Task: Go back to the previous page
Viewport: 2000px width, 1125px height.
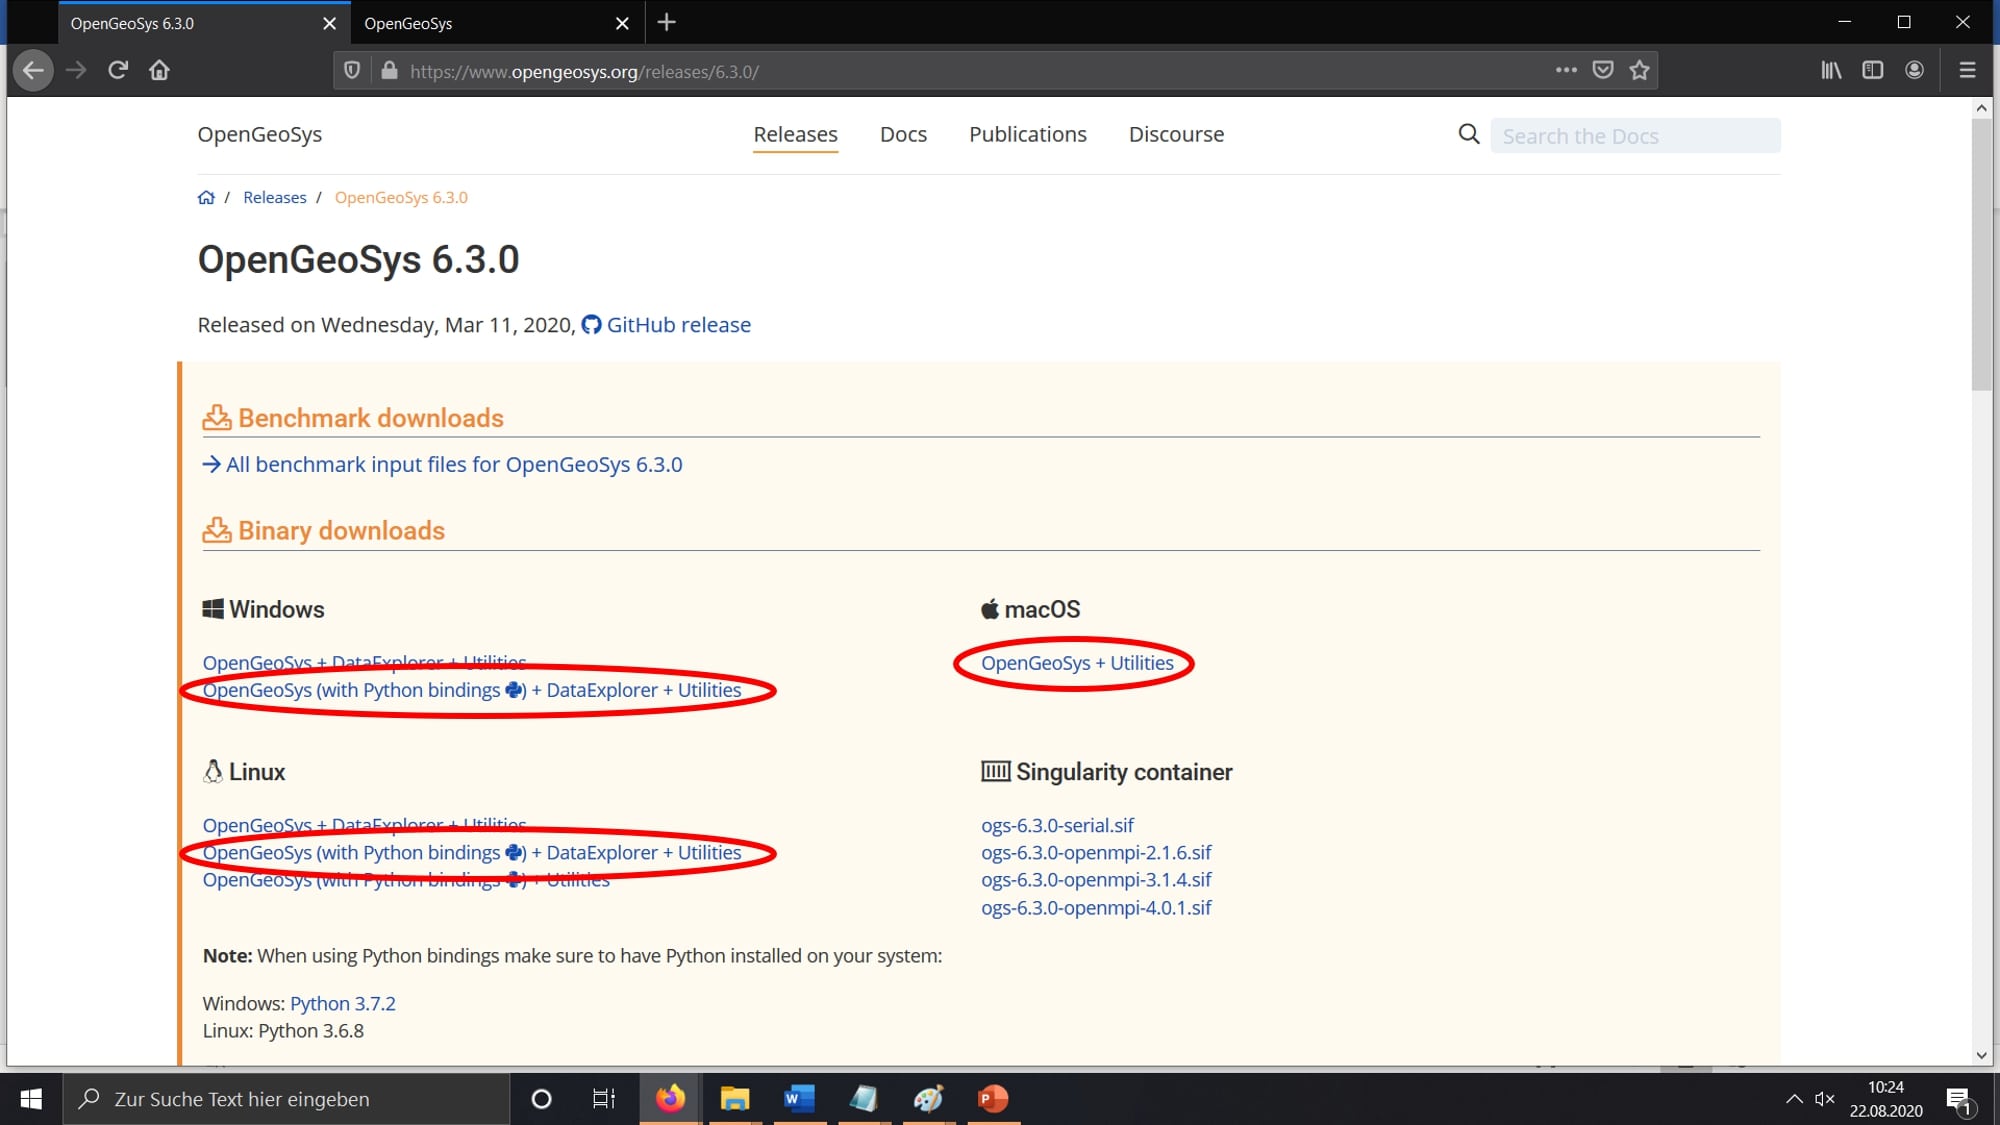Action: click(x=33, y=70)
